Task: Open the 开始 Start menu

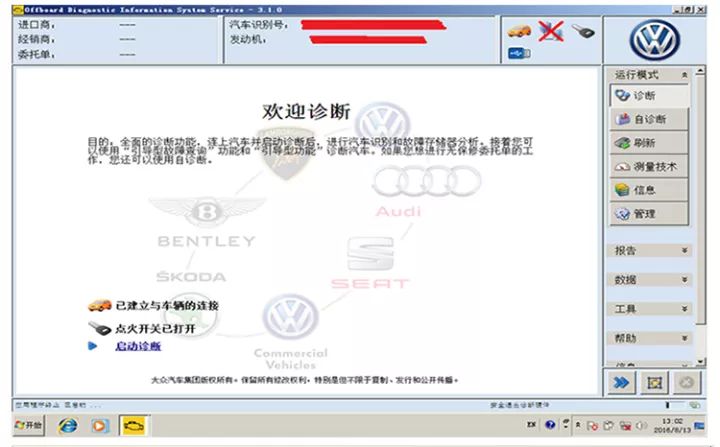Action: pos(28,425)
